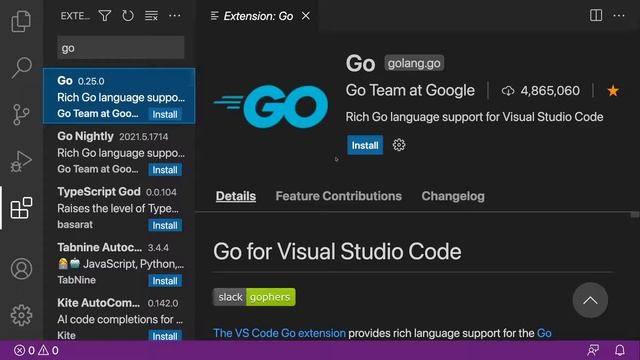Image resolution: width=640 pixels, height=360 pixels.
Task: Open the Go extension manage gear
Action: (399, 145)
